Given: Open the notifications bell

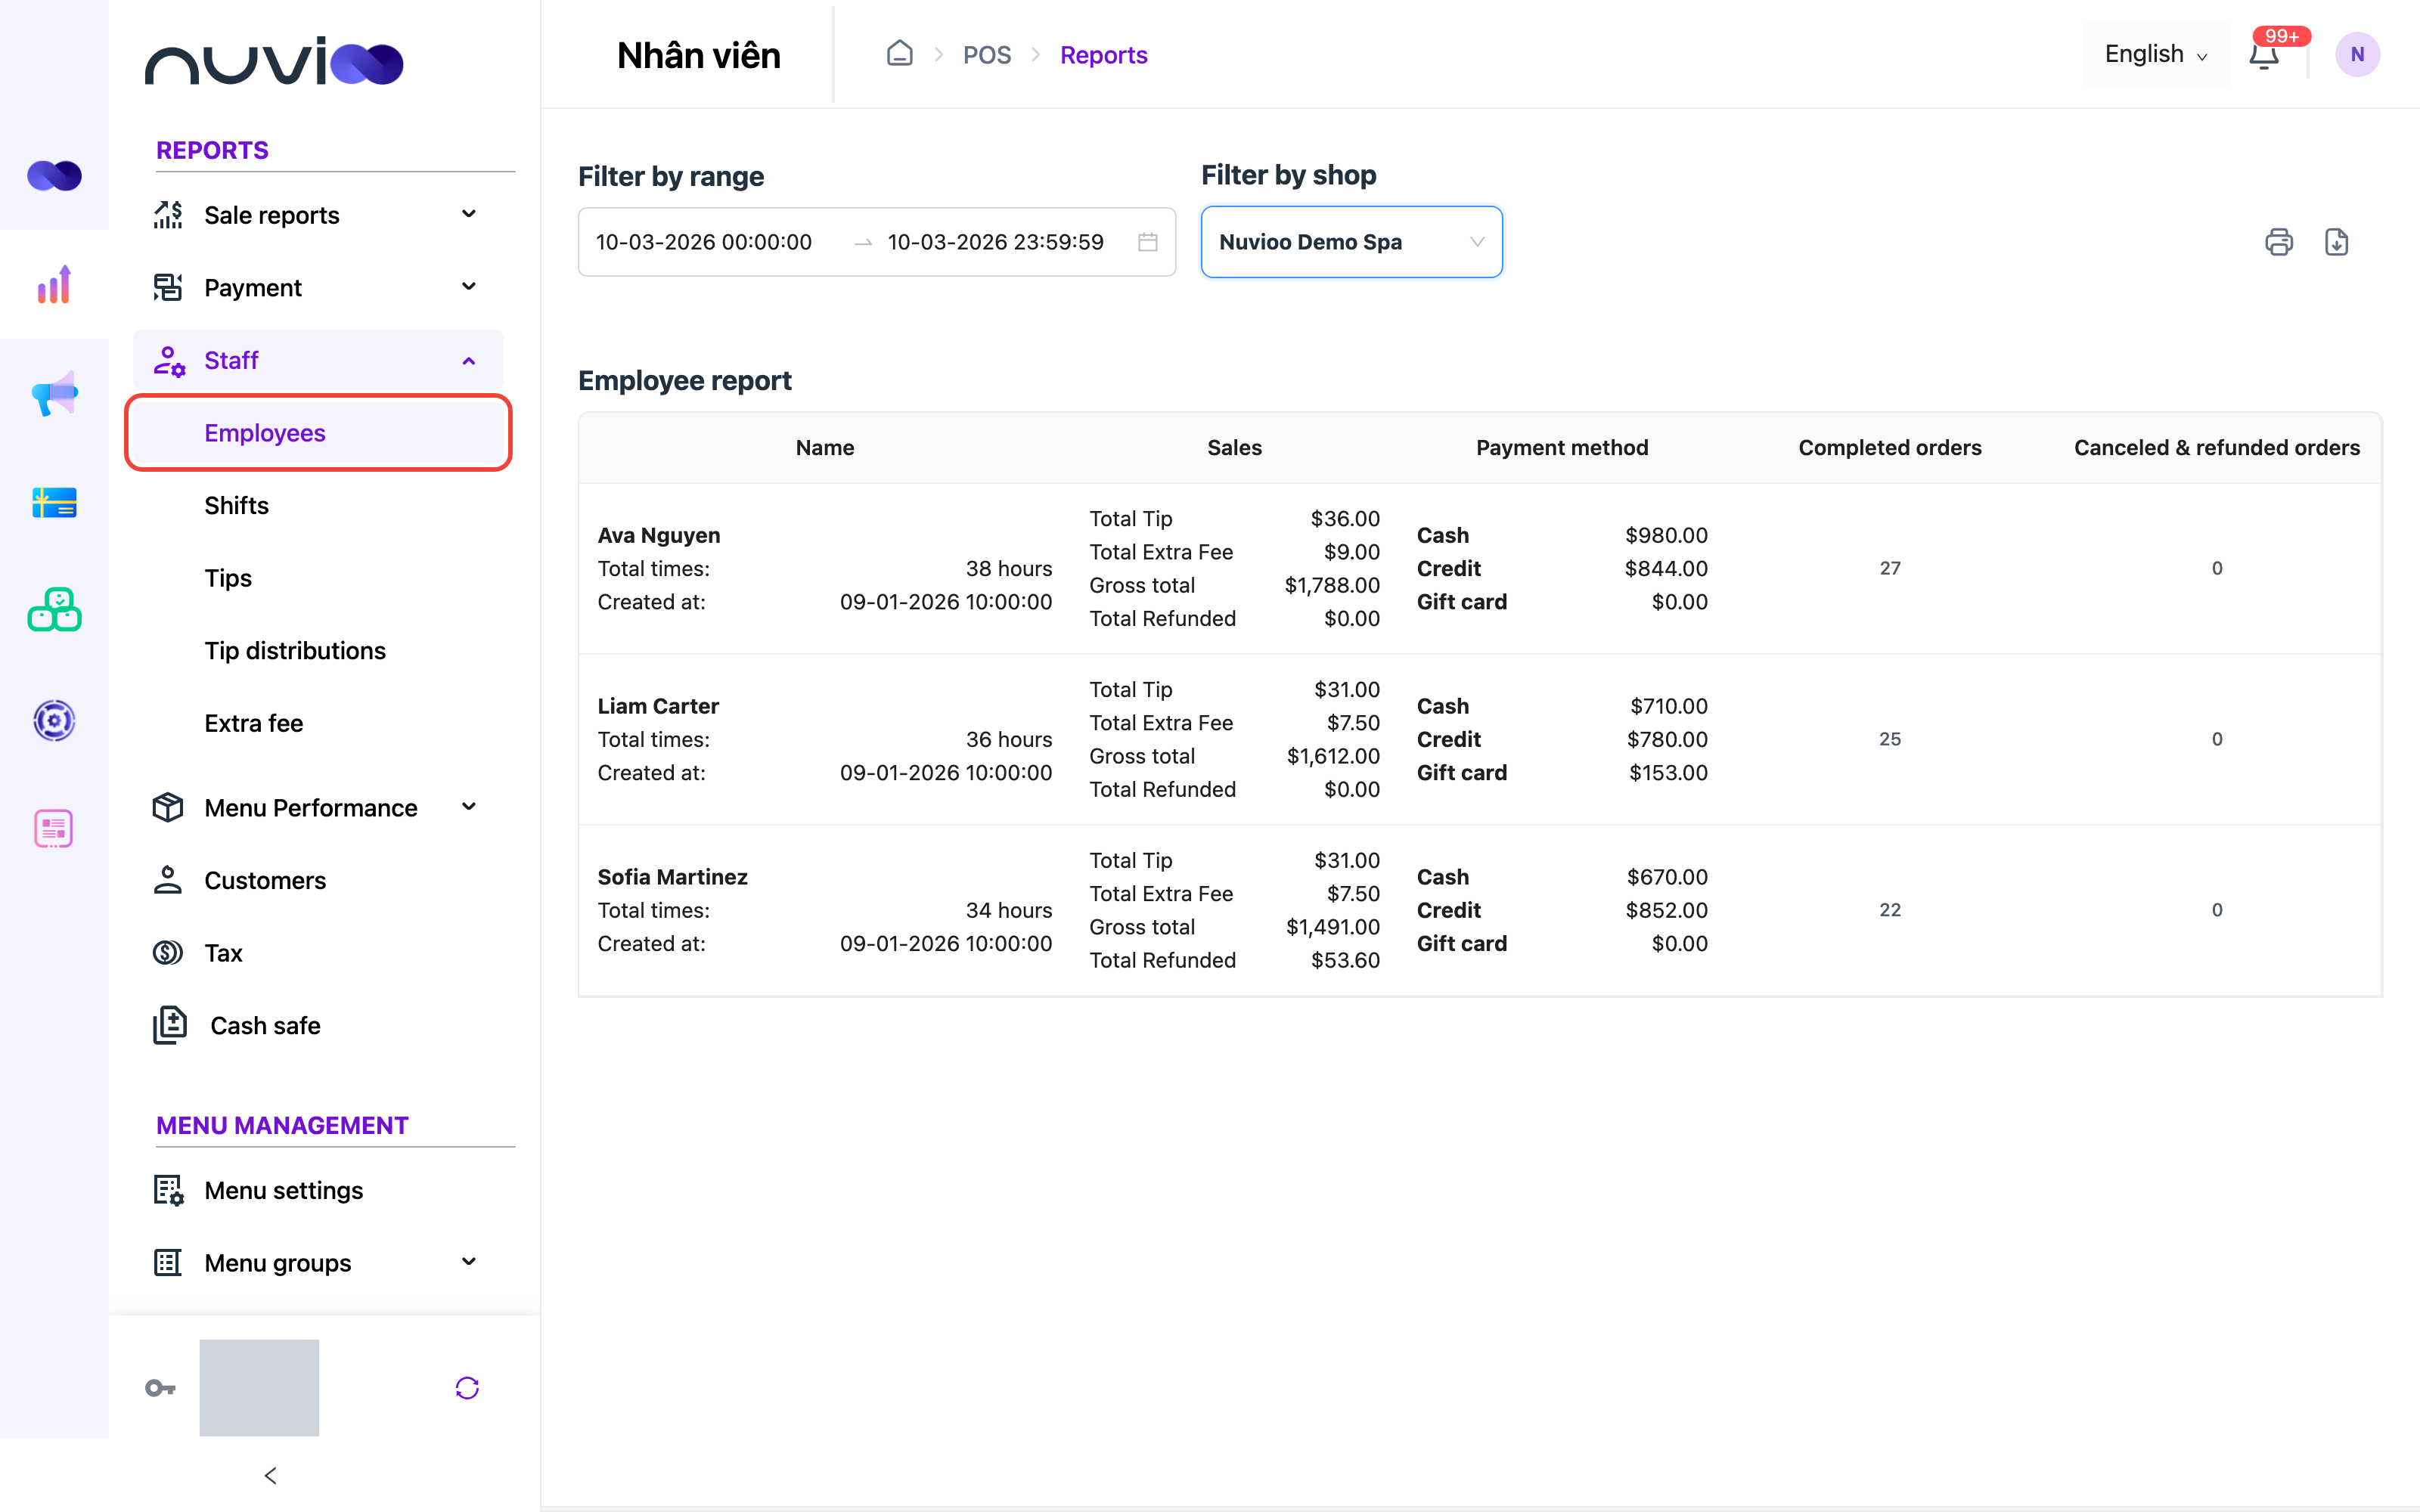Looking at the screenshot, I should pos(2264,55).
